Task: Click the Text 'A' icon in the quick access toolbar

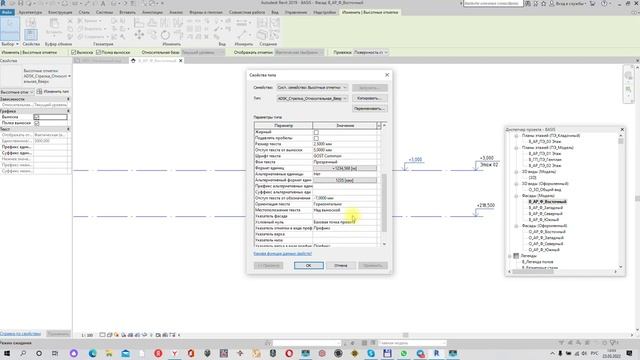Action: [103, 3]
